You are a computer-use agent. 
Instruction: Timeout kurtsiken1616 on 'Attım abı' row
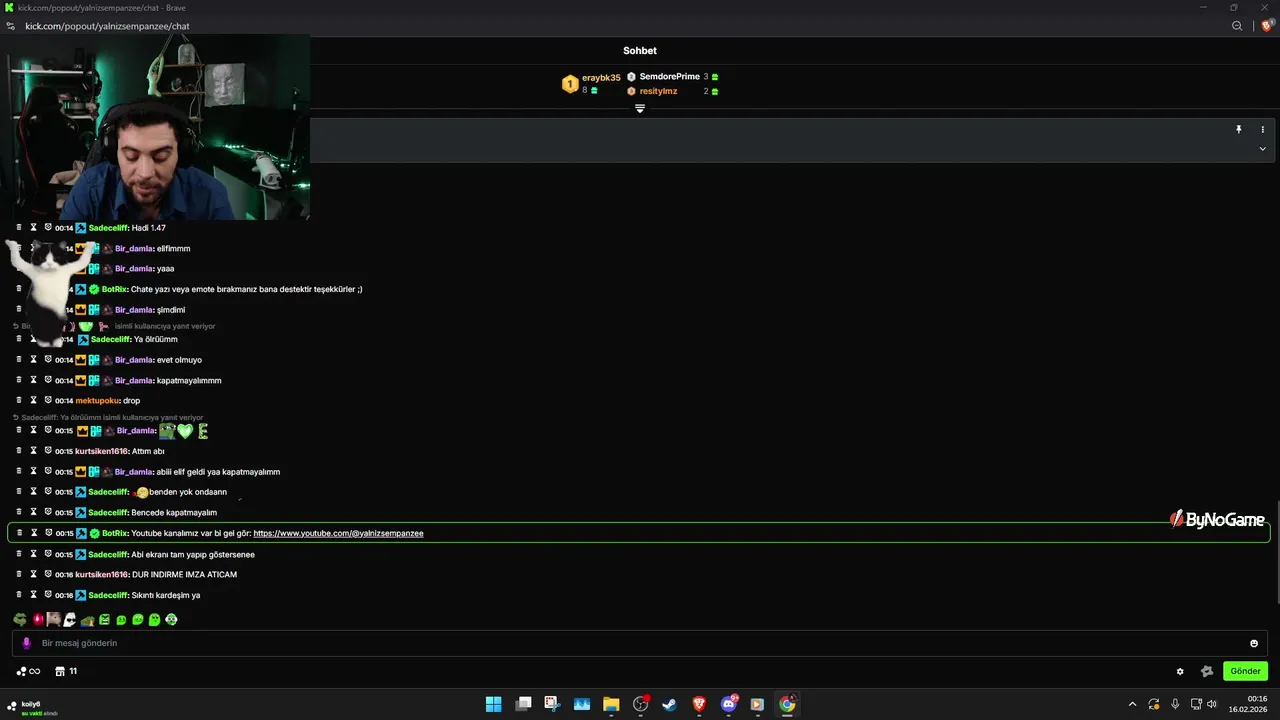(x=33, y=451)
